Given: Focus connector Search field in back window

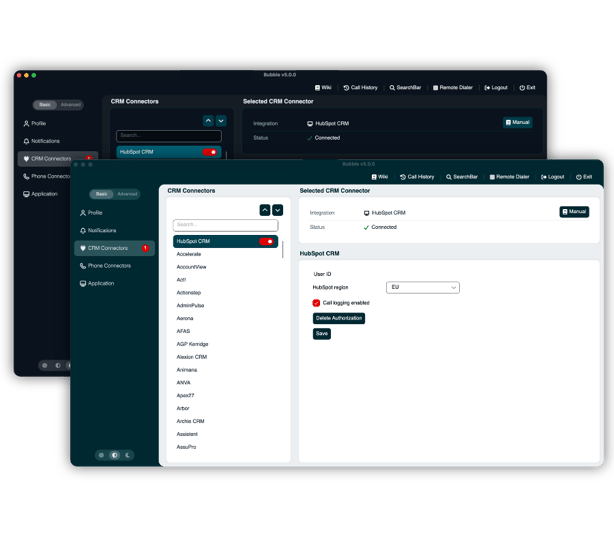Looking at the screenshot, I should click(x=169, y=136).
